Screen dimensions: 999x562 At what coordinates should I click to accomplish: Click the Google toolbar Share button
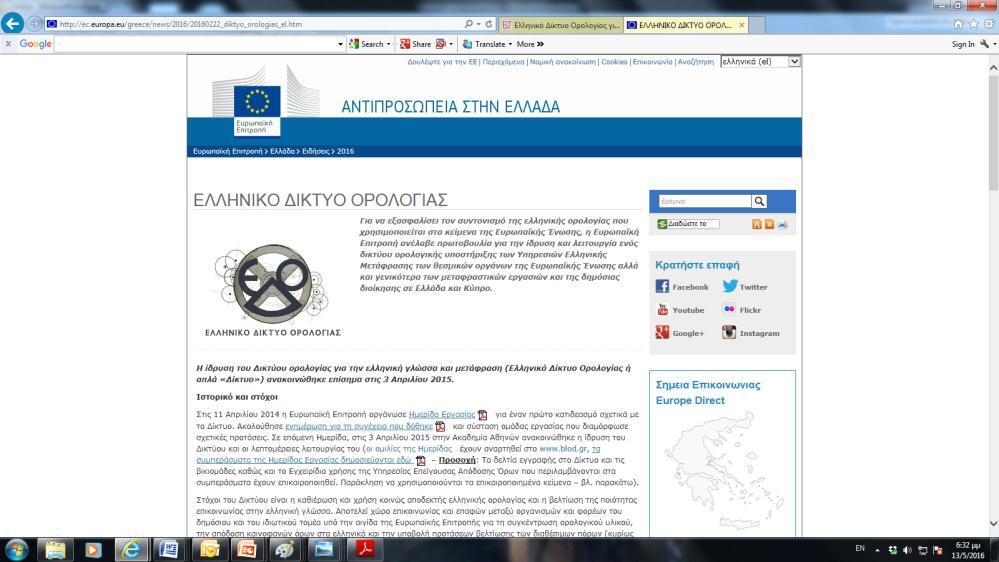coord(415,44)
